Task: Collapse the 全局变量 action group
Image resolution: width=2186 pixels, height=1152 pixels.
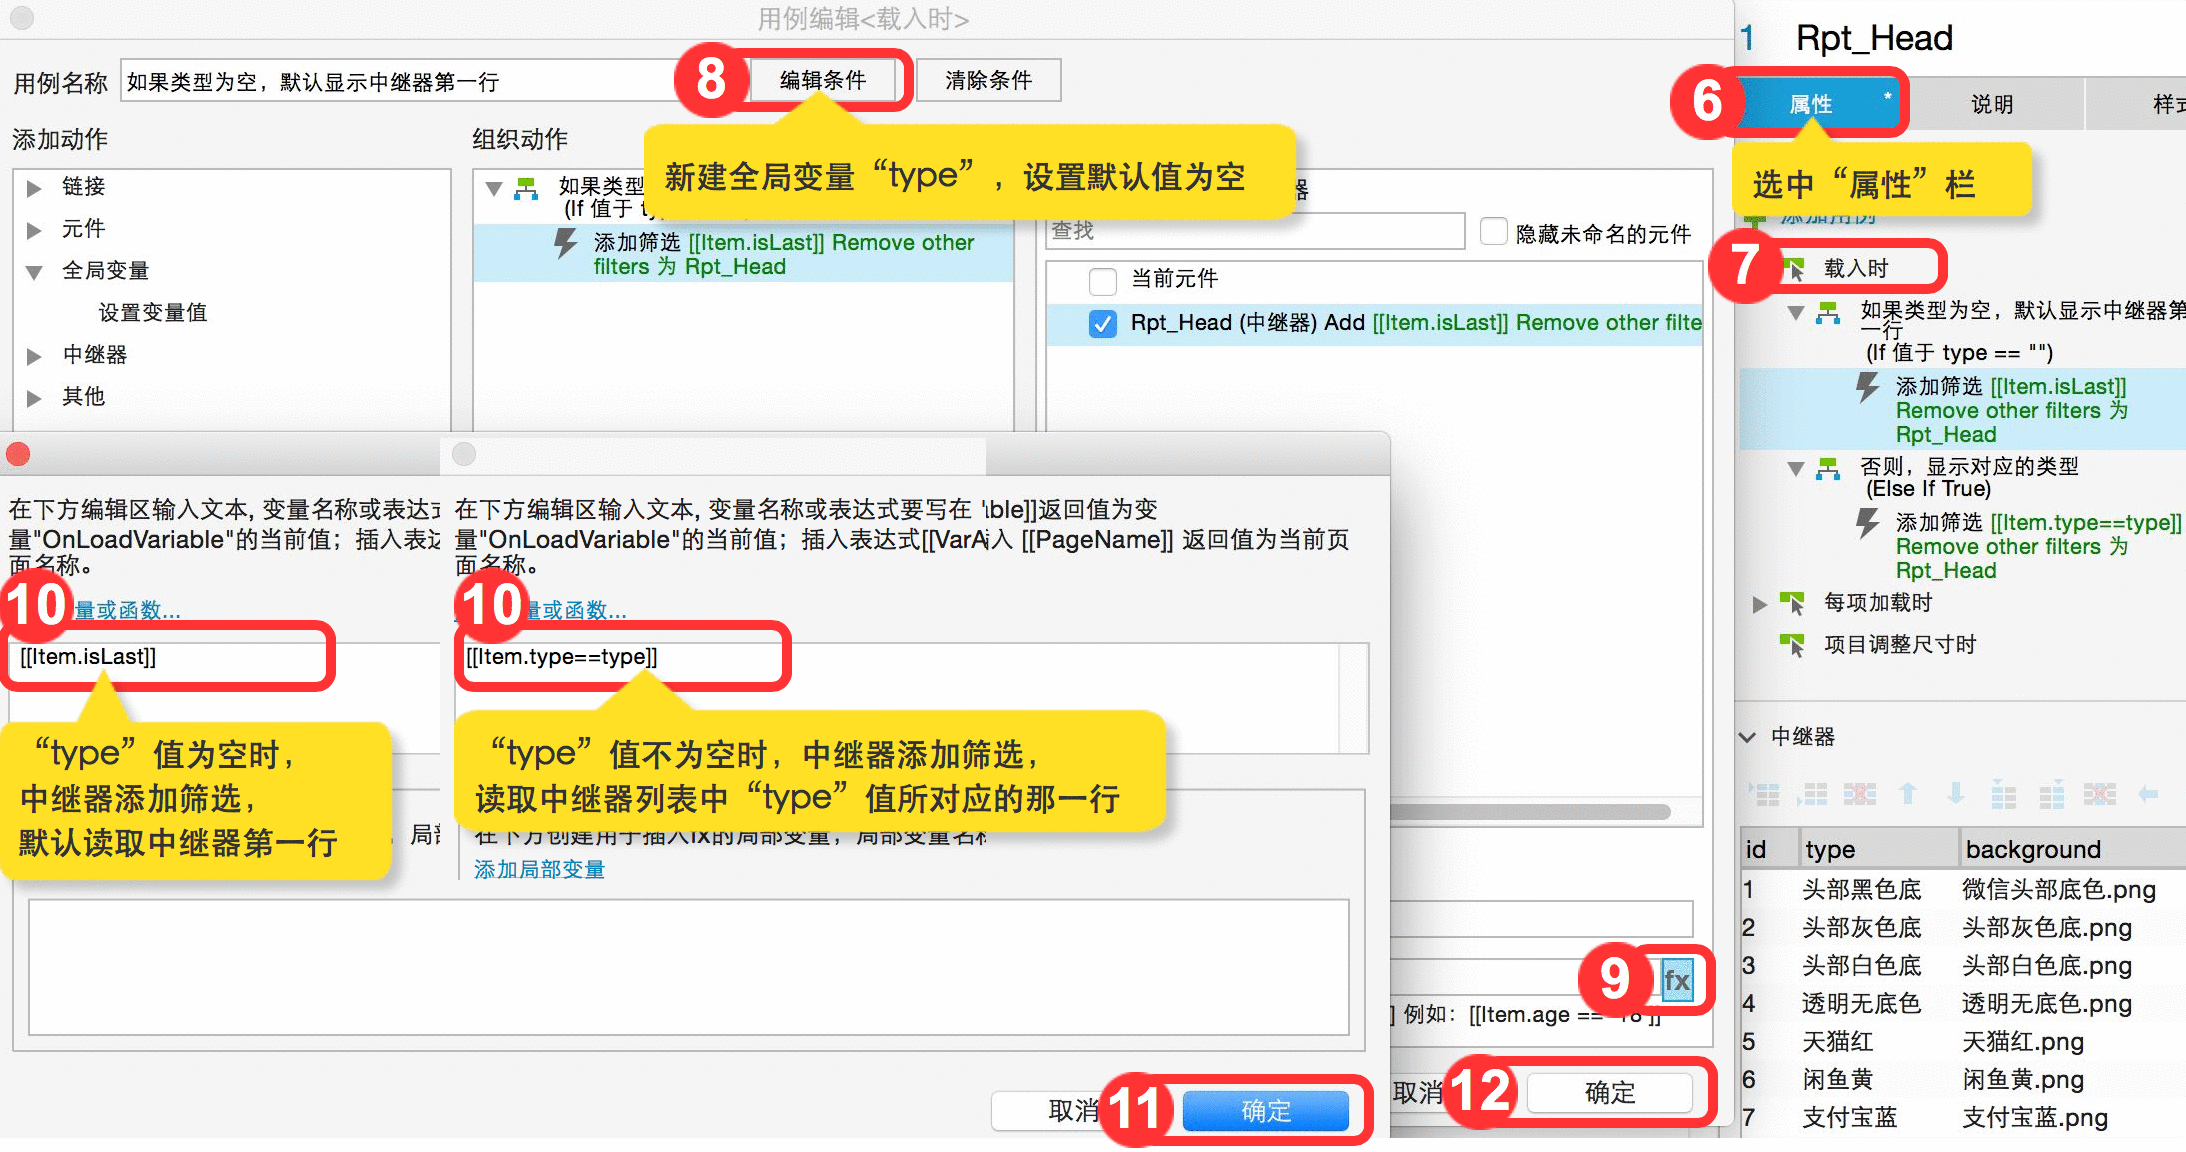Action: click(x=34, y=272)
